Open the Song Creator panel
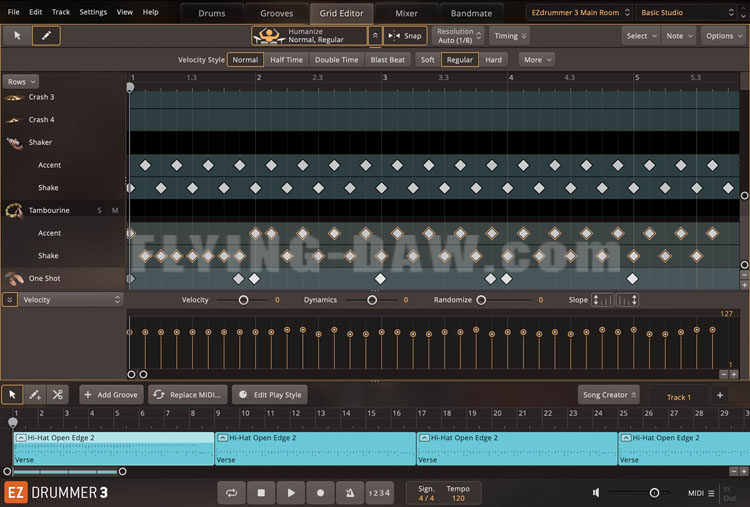 608,395
